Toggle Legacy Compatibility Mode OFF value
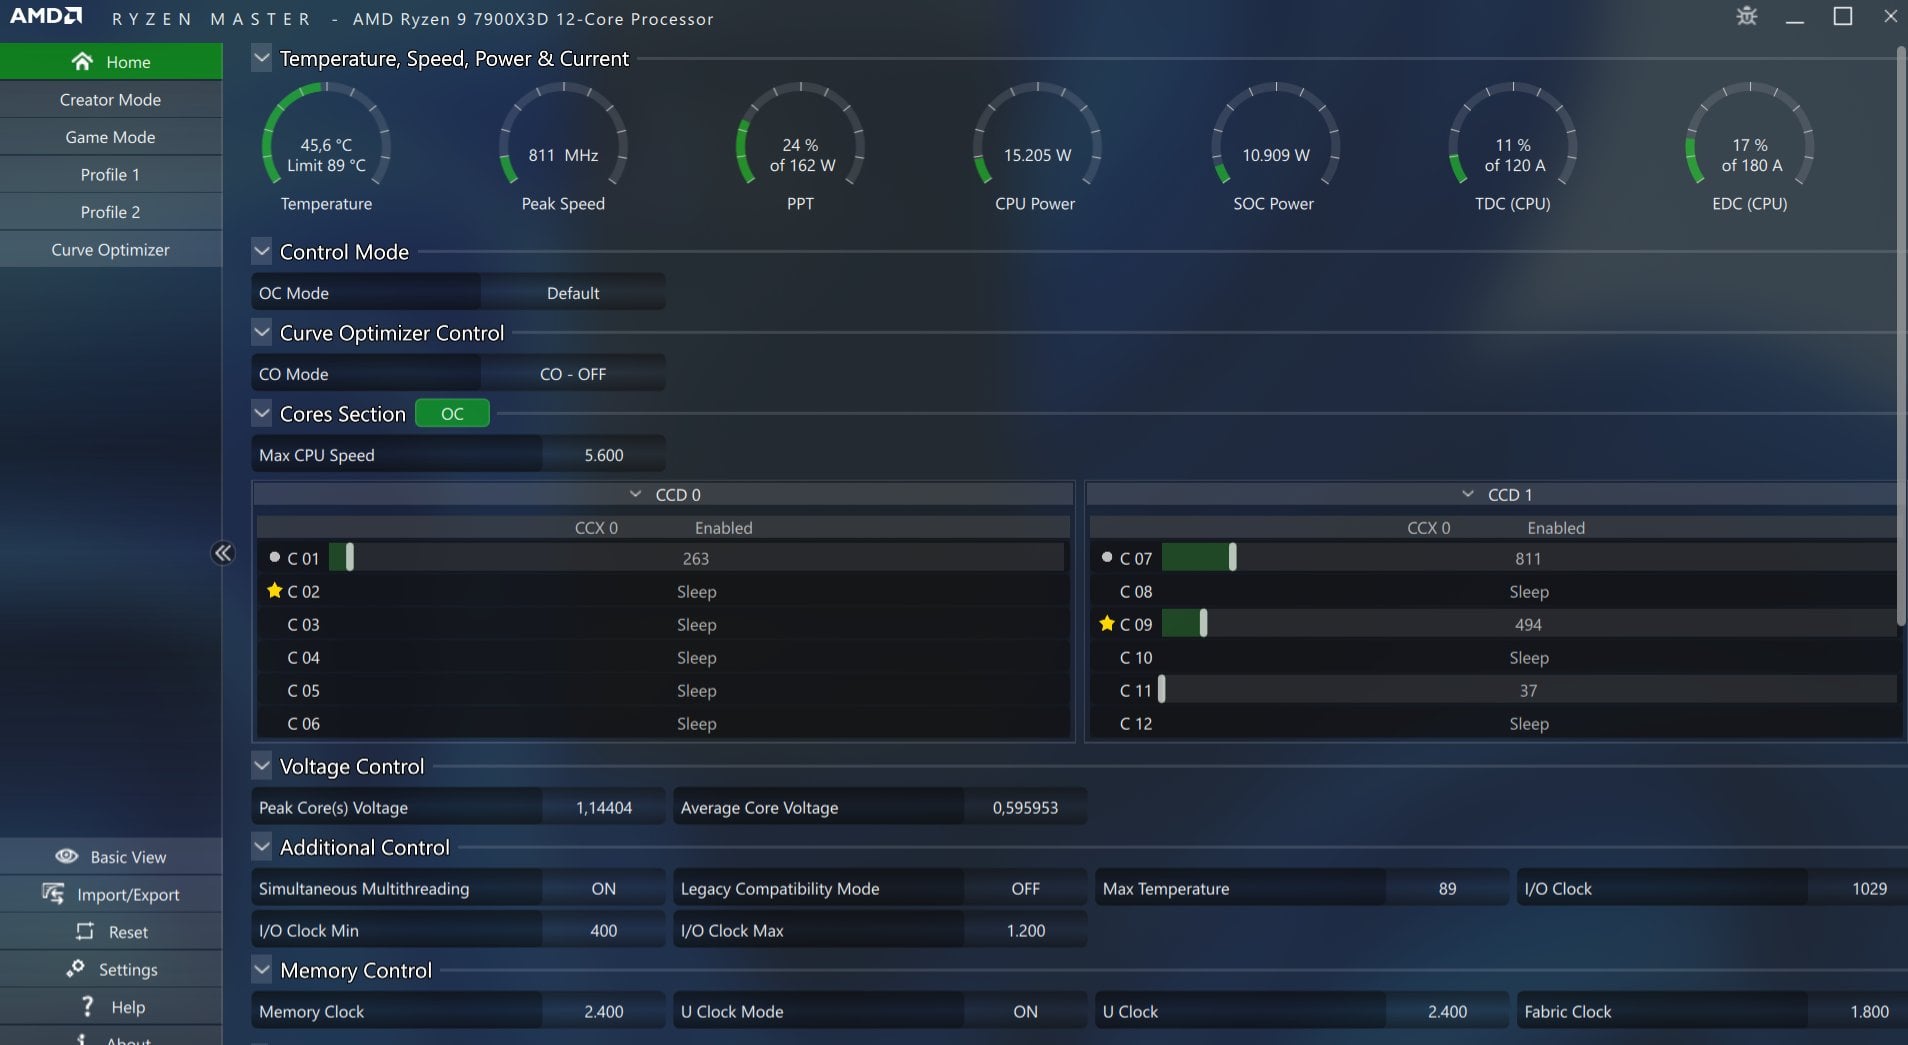 point(1025,888)
